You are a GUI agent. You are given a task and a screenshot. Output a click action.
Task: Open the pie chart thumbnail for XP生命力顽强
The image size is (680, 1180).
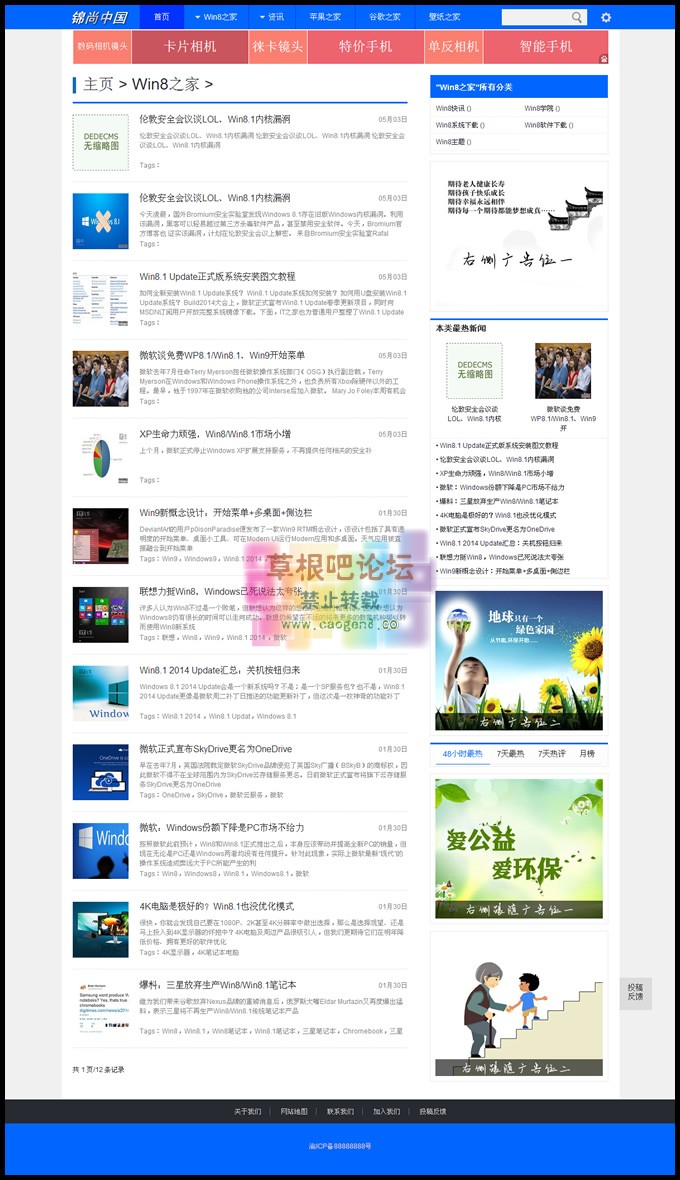(100, 458)
